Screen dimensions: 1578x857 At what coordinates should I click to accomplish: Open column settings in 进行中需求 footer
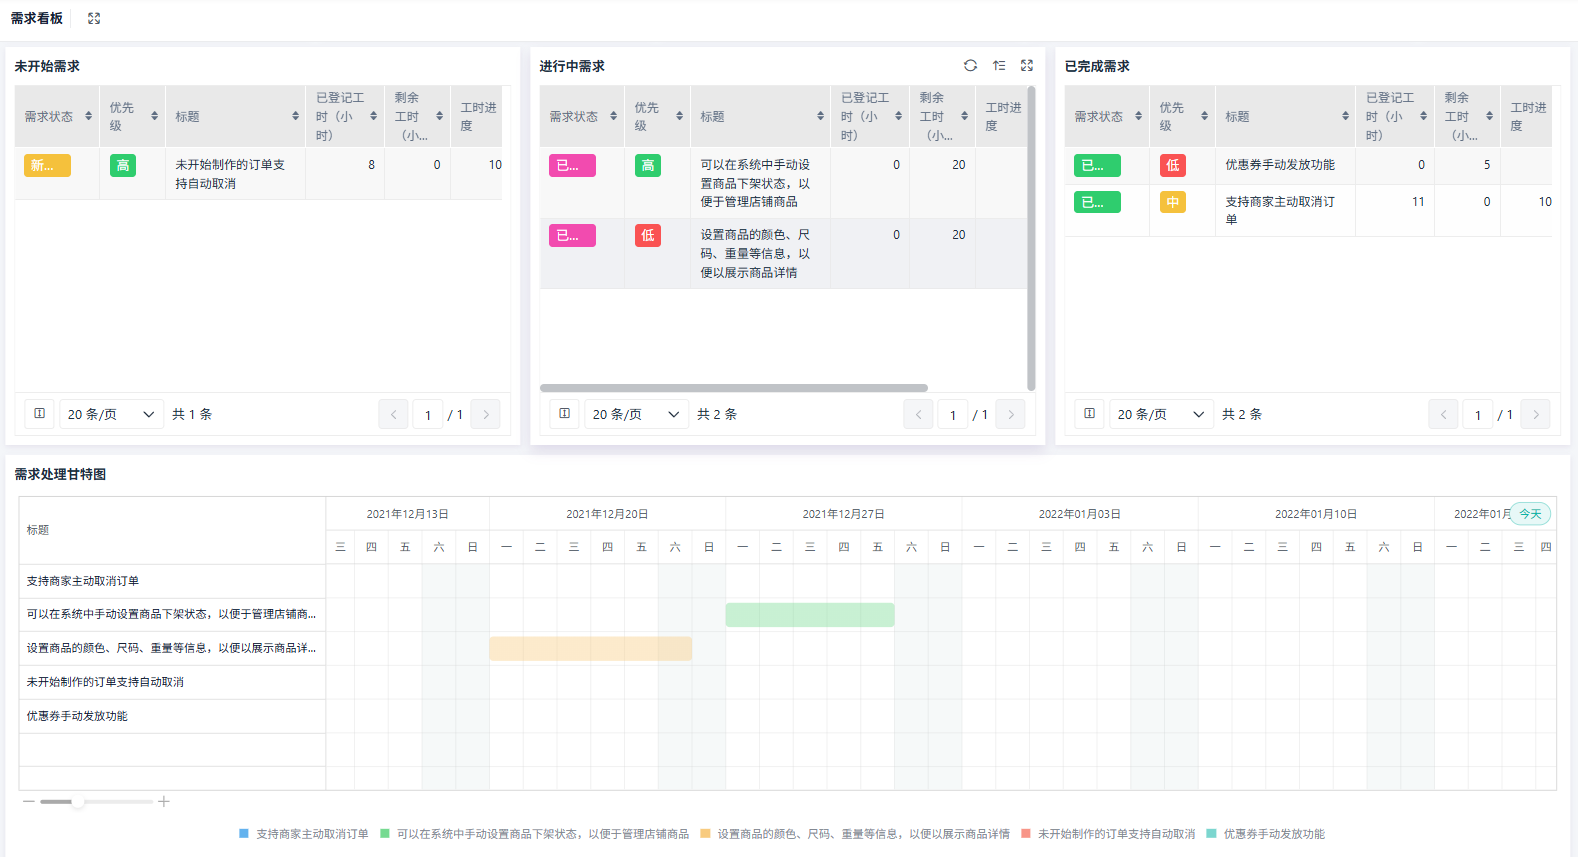point(565,413)
